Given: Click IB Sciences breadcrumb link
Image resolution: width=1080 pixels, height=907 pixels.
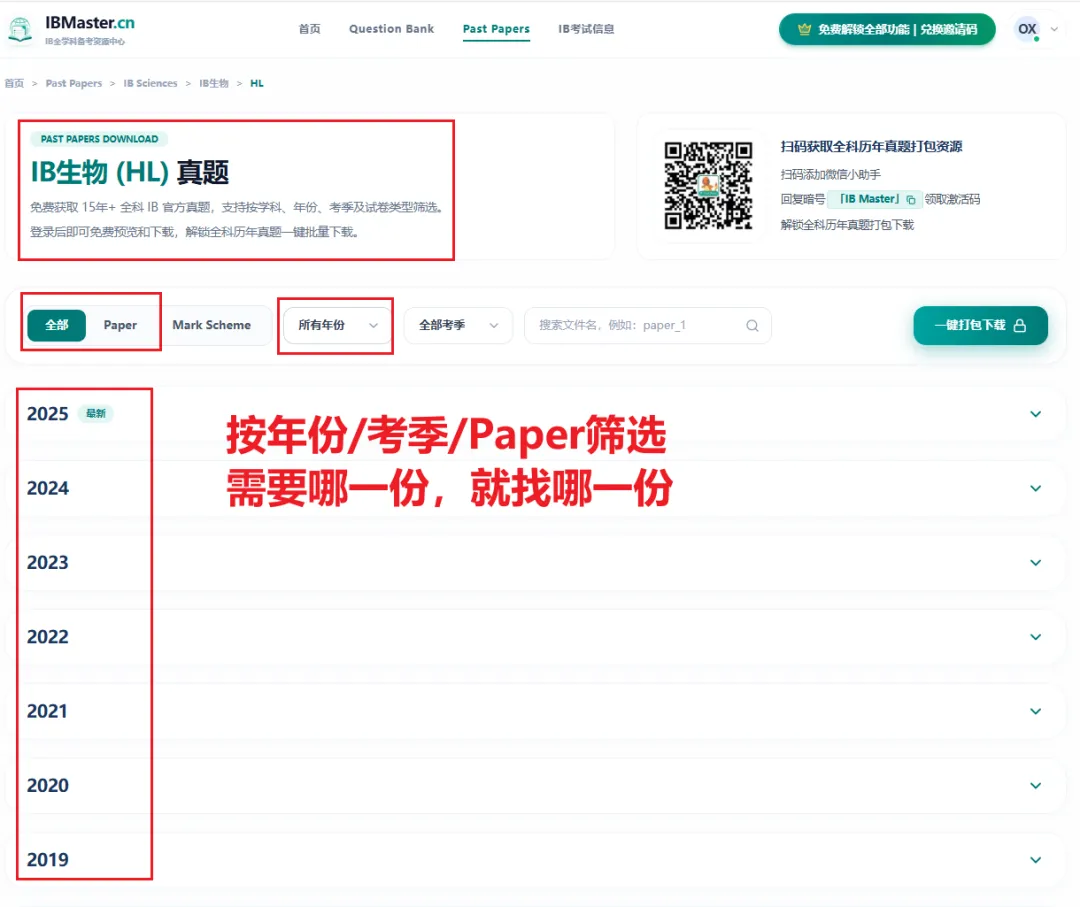Looking at the screenshot, I should [x=150, y=83].
